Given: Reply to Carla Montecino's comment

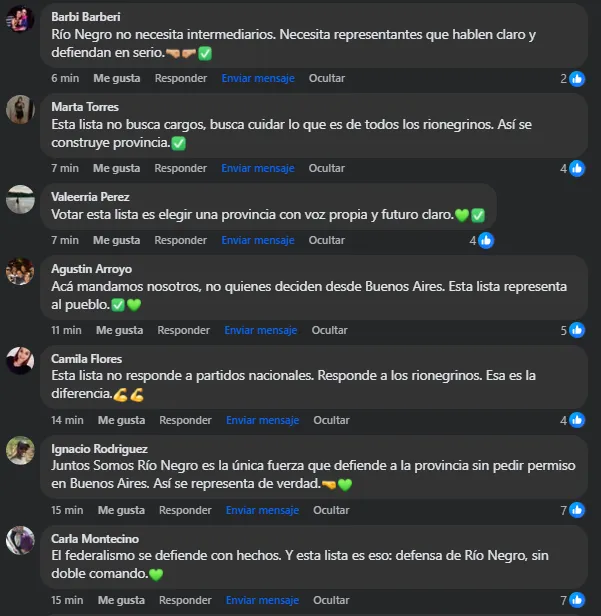Looking at the screenshot, I should pos(185,600).
